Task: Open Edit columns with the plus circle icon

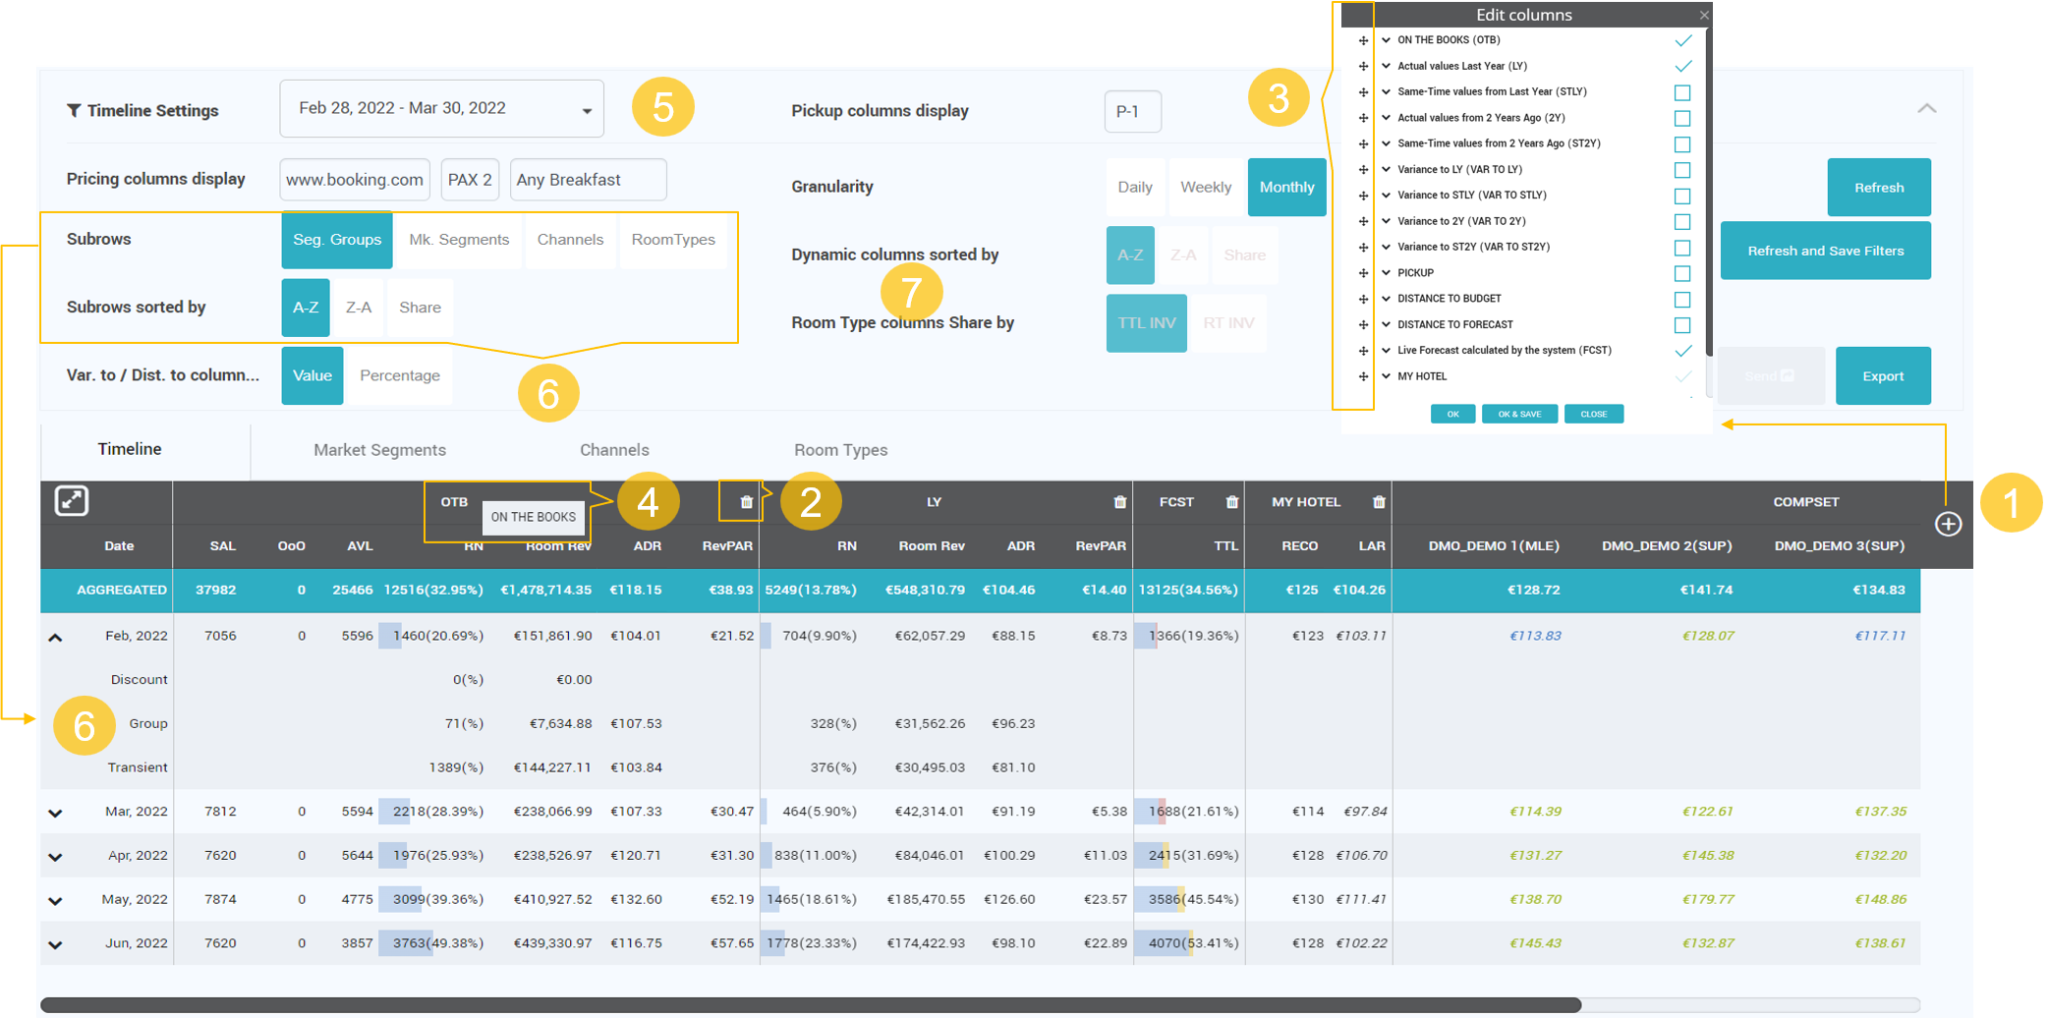Action: point(1947,524)
